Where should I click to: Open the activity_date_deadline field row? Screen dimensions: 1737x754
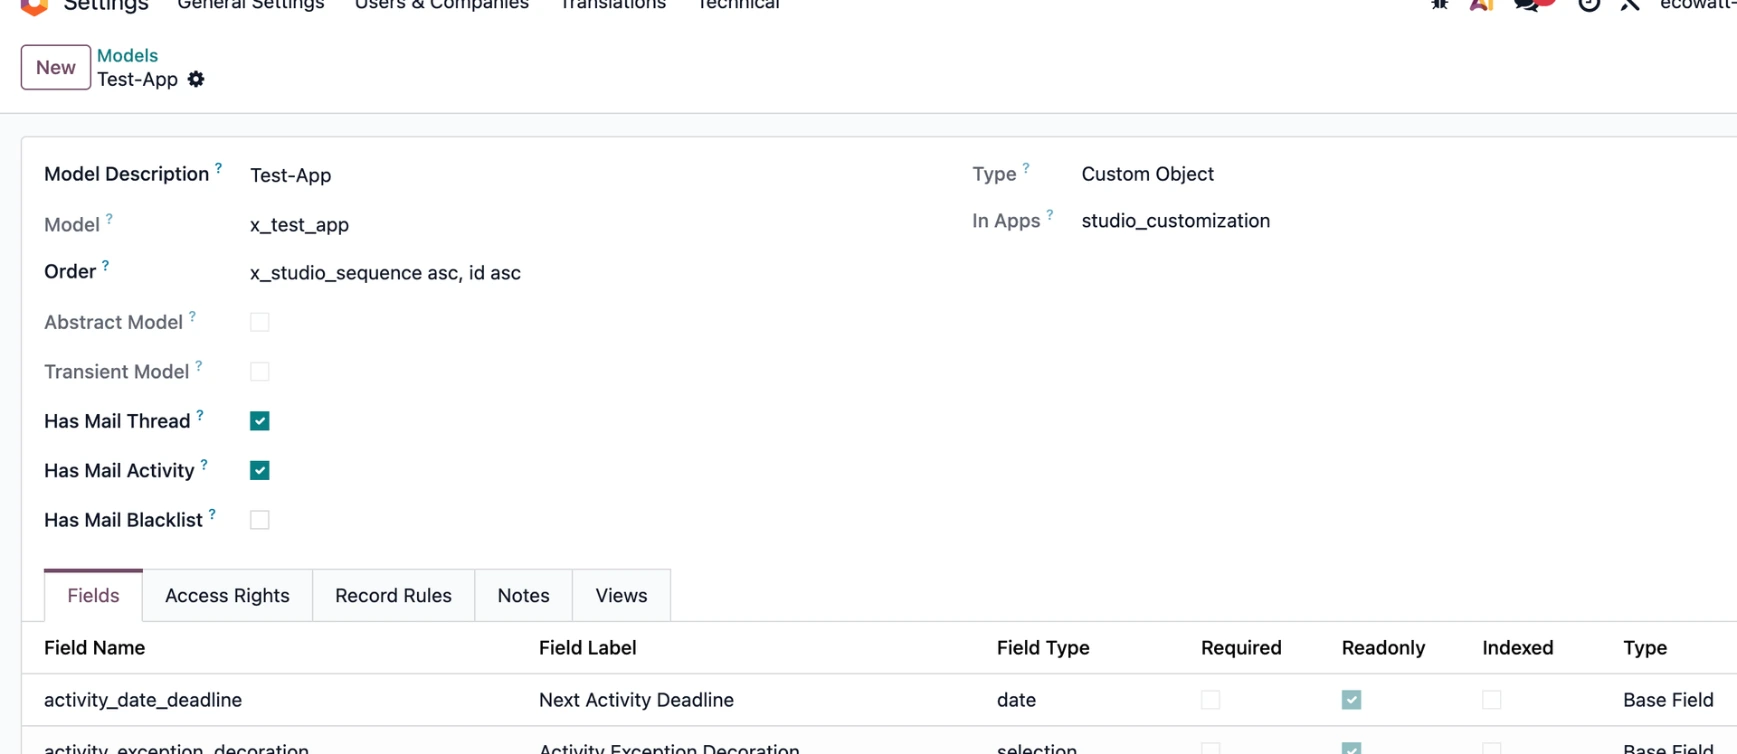143,700
